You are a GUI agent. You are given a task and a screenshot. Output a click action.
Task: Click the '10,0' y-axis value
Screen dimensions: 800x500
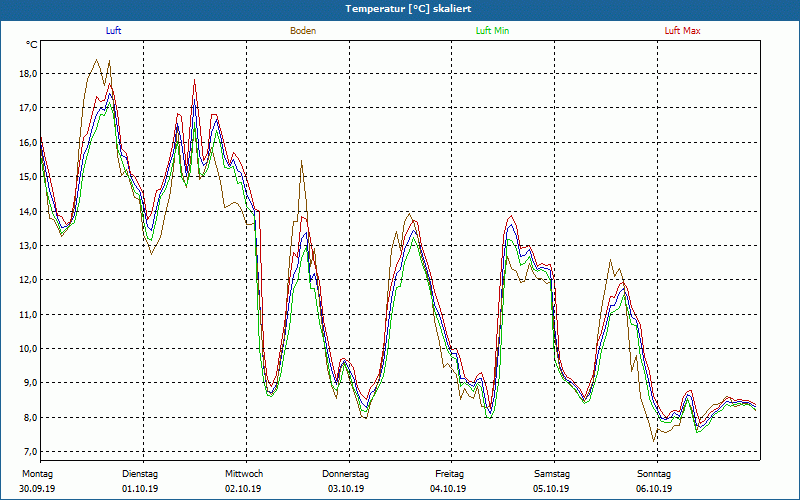tap(29, 348)
